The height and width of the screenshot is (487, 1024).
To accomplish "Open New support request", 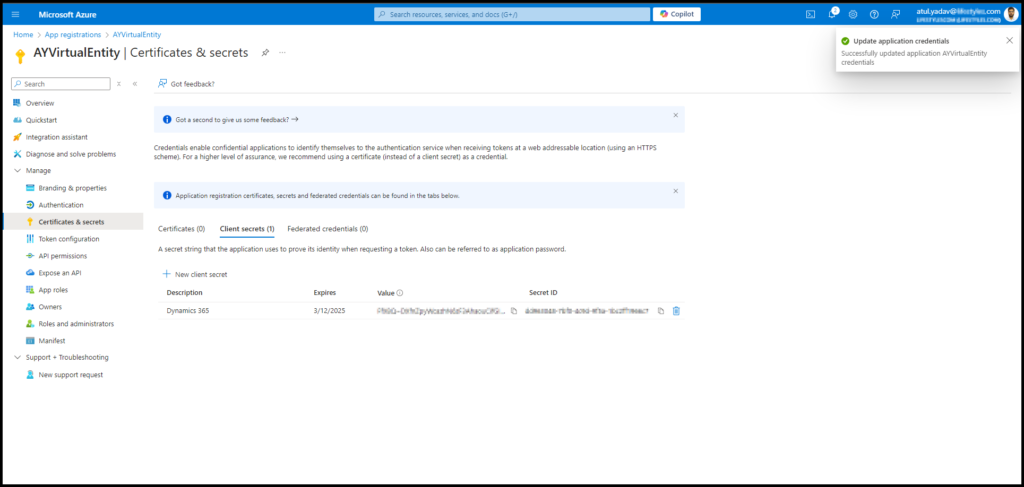I will pyautogui.click(x=72, y=375).
